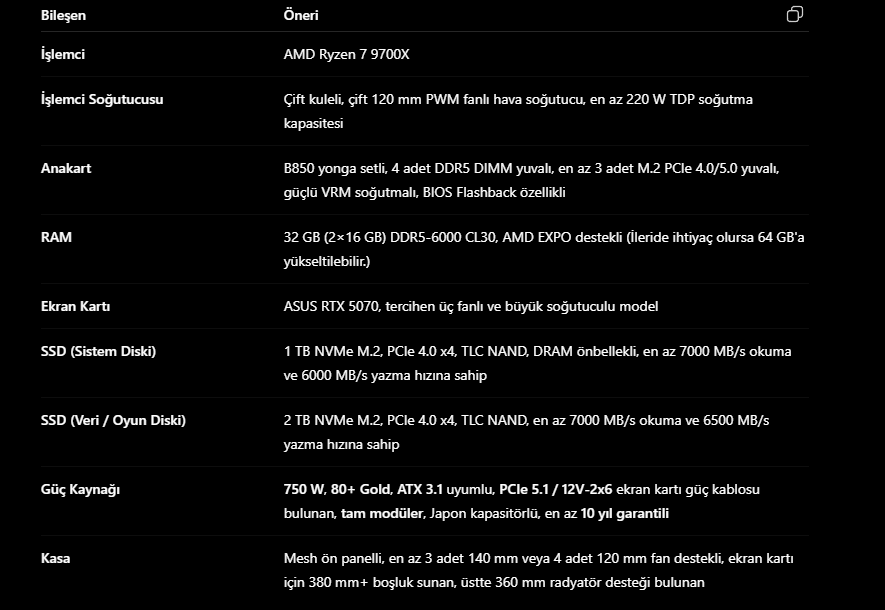Image resolution: width=885 pixels, height=610 pixels.
Task: Click the 1 TB NVMe M.2 description
Action: pyautogui.click(x=537, y=363)
